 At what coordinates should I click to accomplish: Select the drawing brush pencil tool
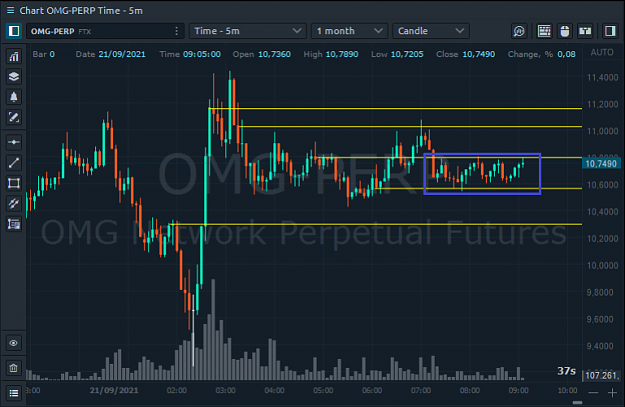[14, 117]
